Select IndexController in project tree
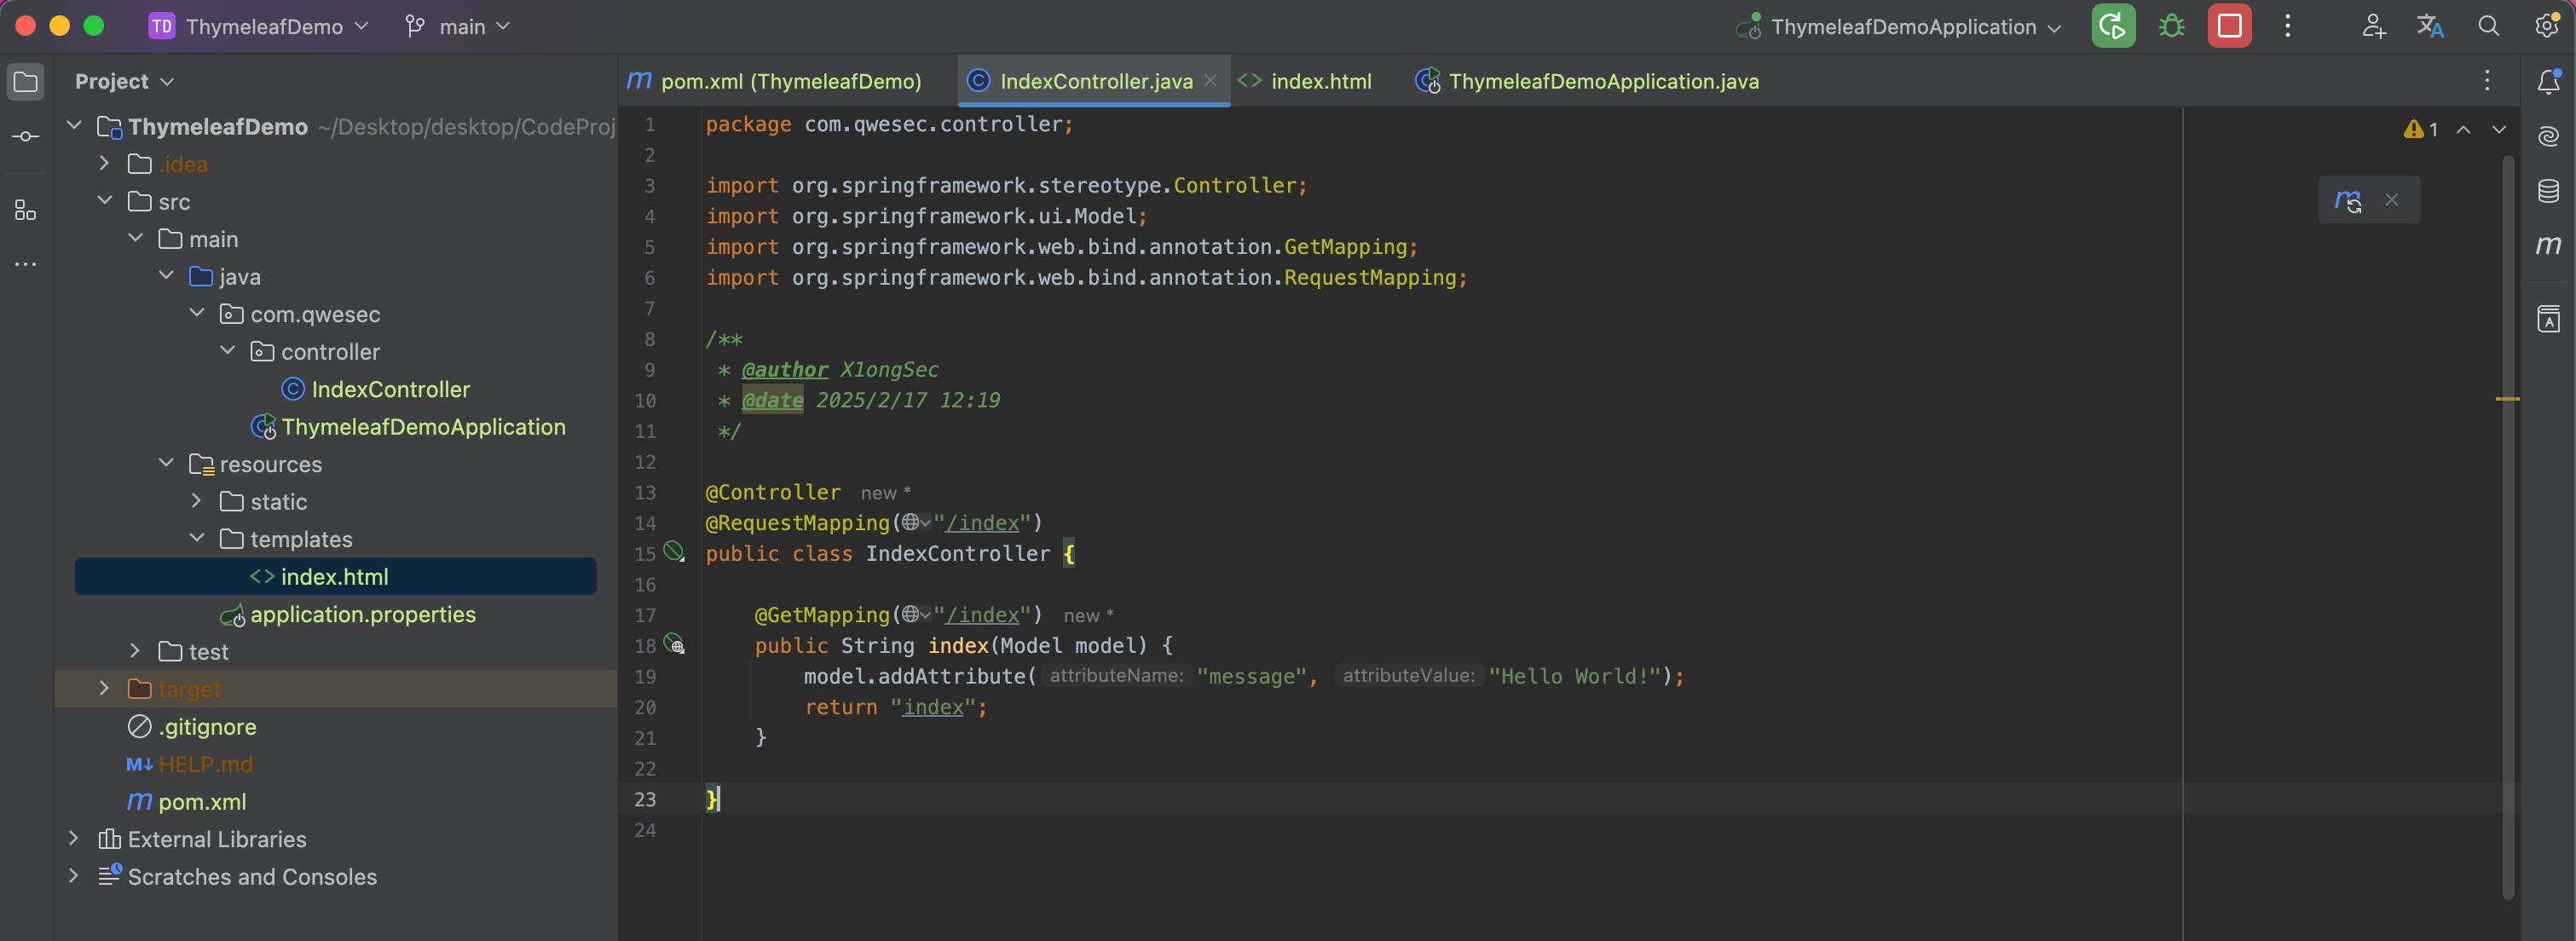Viewport: 2576px width, 941px height. coord(390,389)
